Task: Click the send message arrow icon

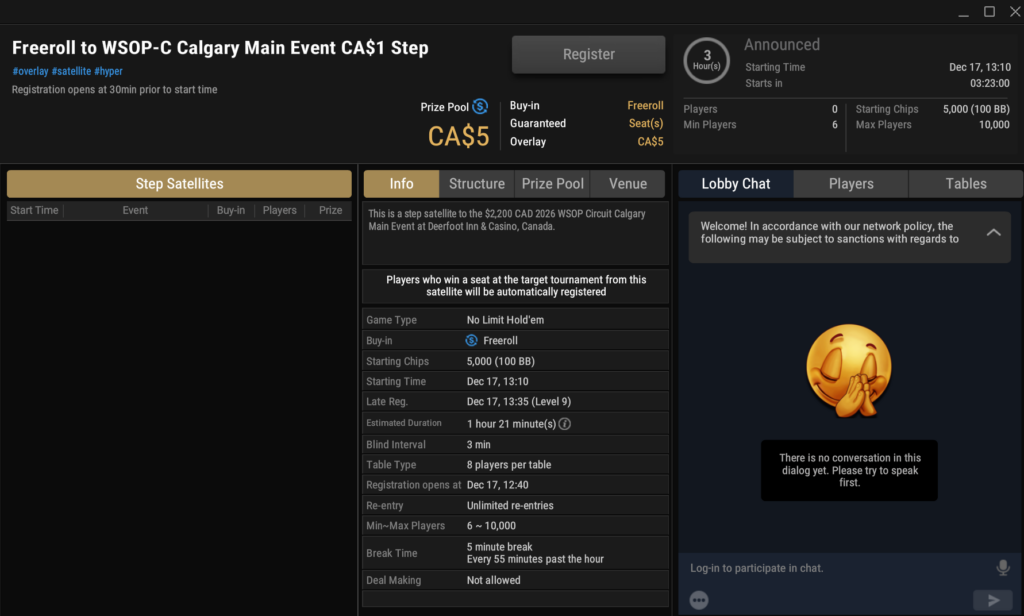Action: (x=992, y=600)
